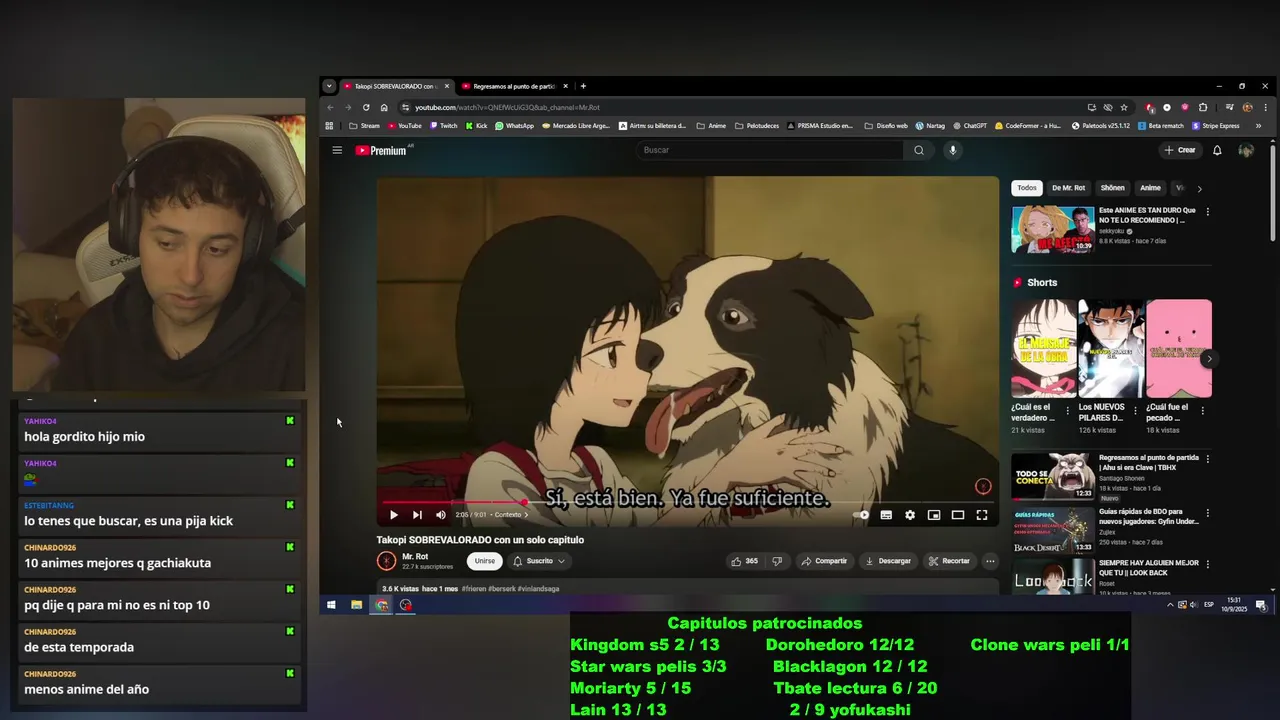
Task: Open Mr. Rot channel name link
Action: tap(415, 556)
